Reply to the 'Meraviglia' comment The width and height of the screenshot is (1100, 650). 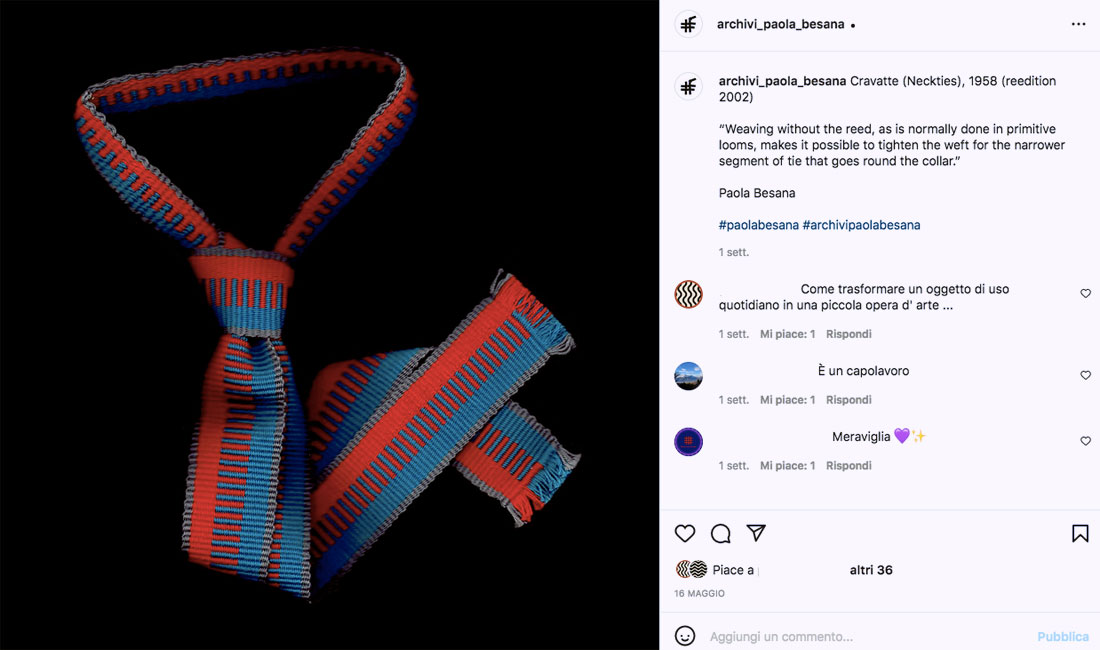849,466
